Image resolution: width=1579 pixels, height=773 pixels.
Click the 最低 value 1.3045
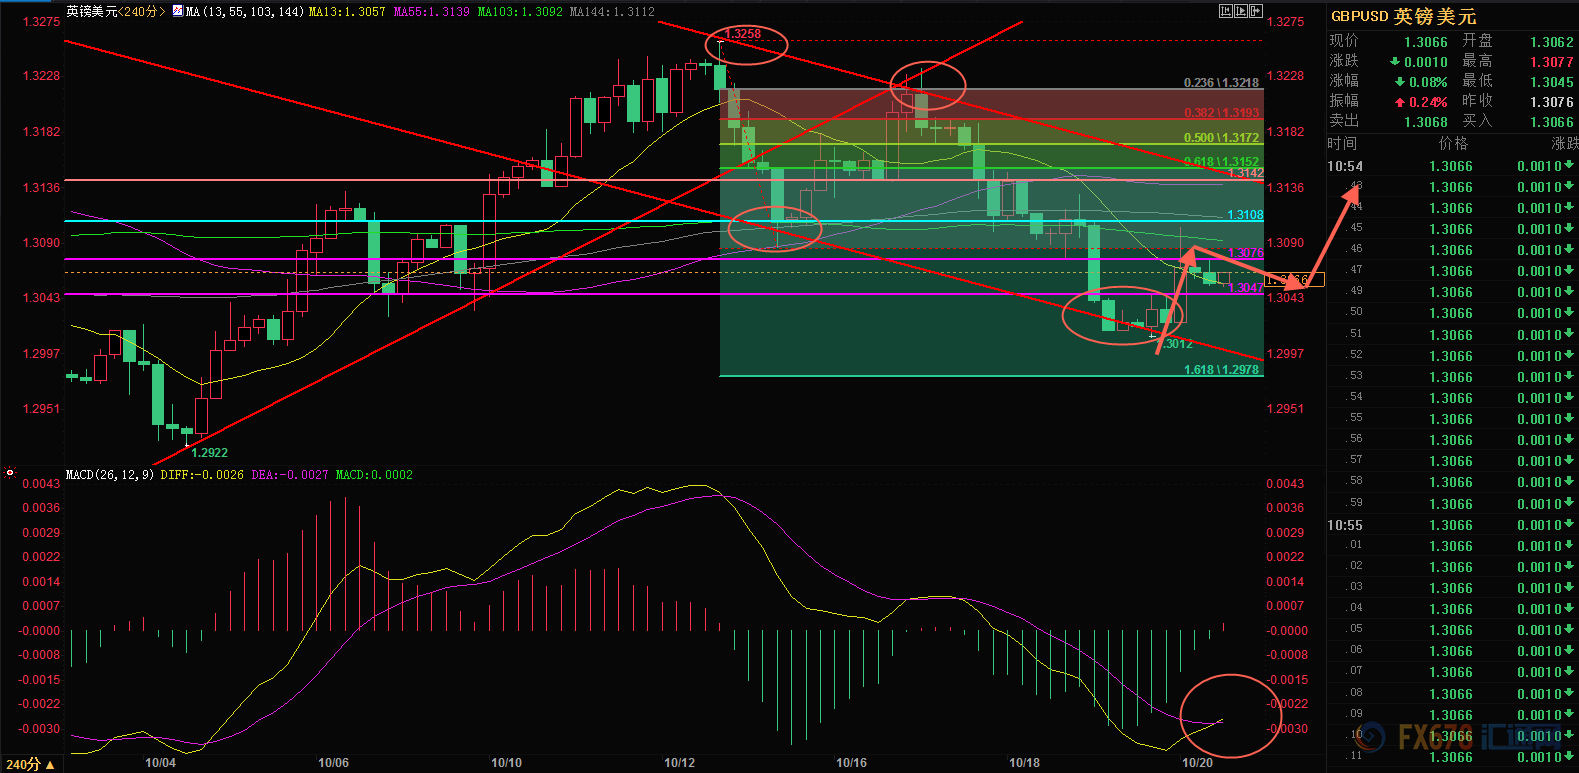click(x=1551, y=82)
